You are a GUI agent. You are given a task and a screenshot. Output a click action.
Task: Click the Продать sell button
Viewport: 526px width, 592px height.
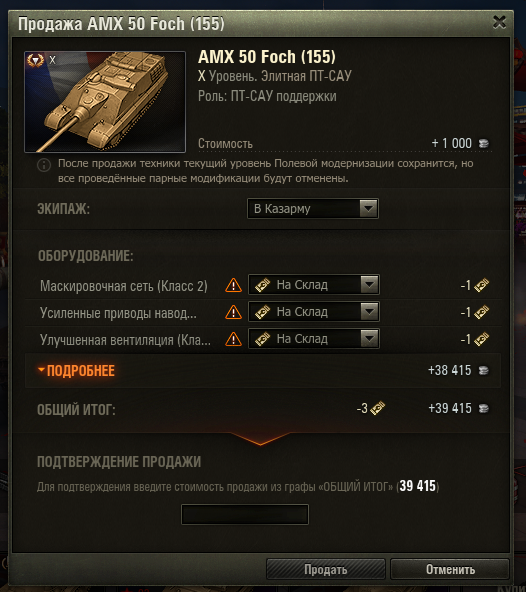pos(325,569)
